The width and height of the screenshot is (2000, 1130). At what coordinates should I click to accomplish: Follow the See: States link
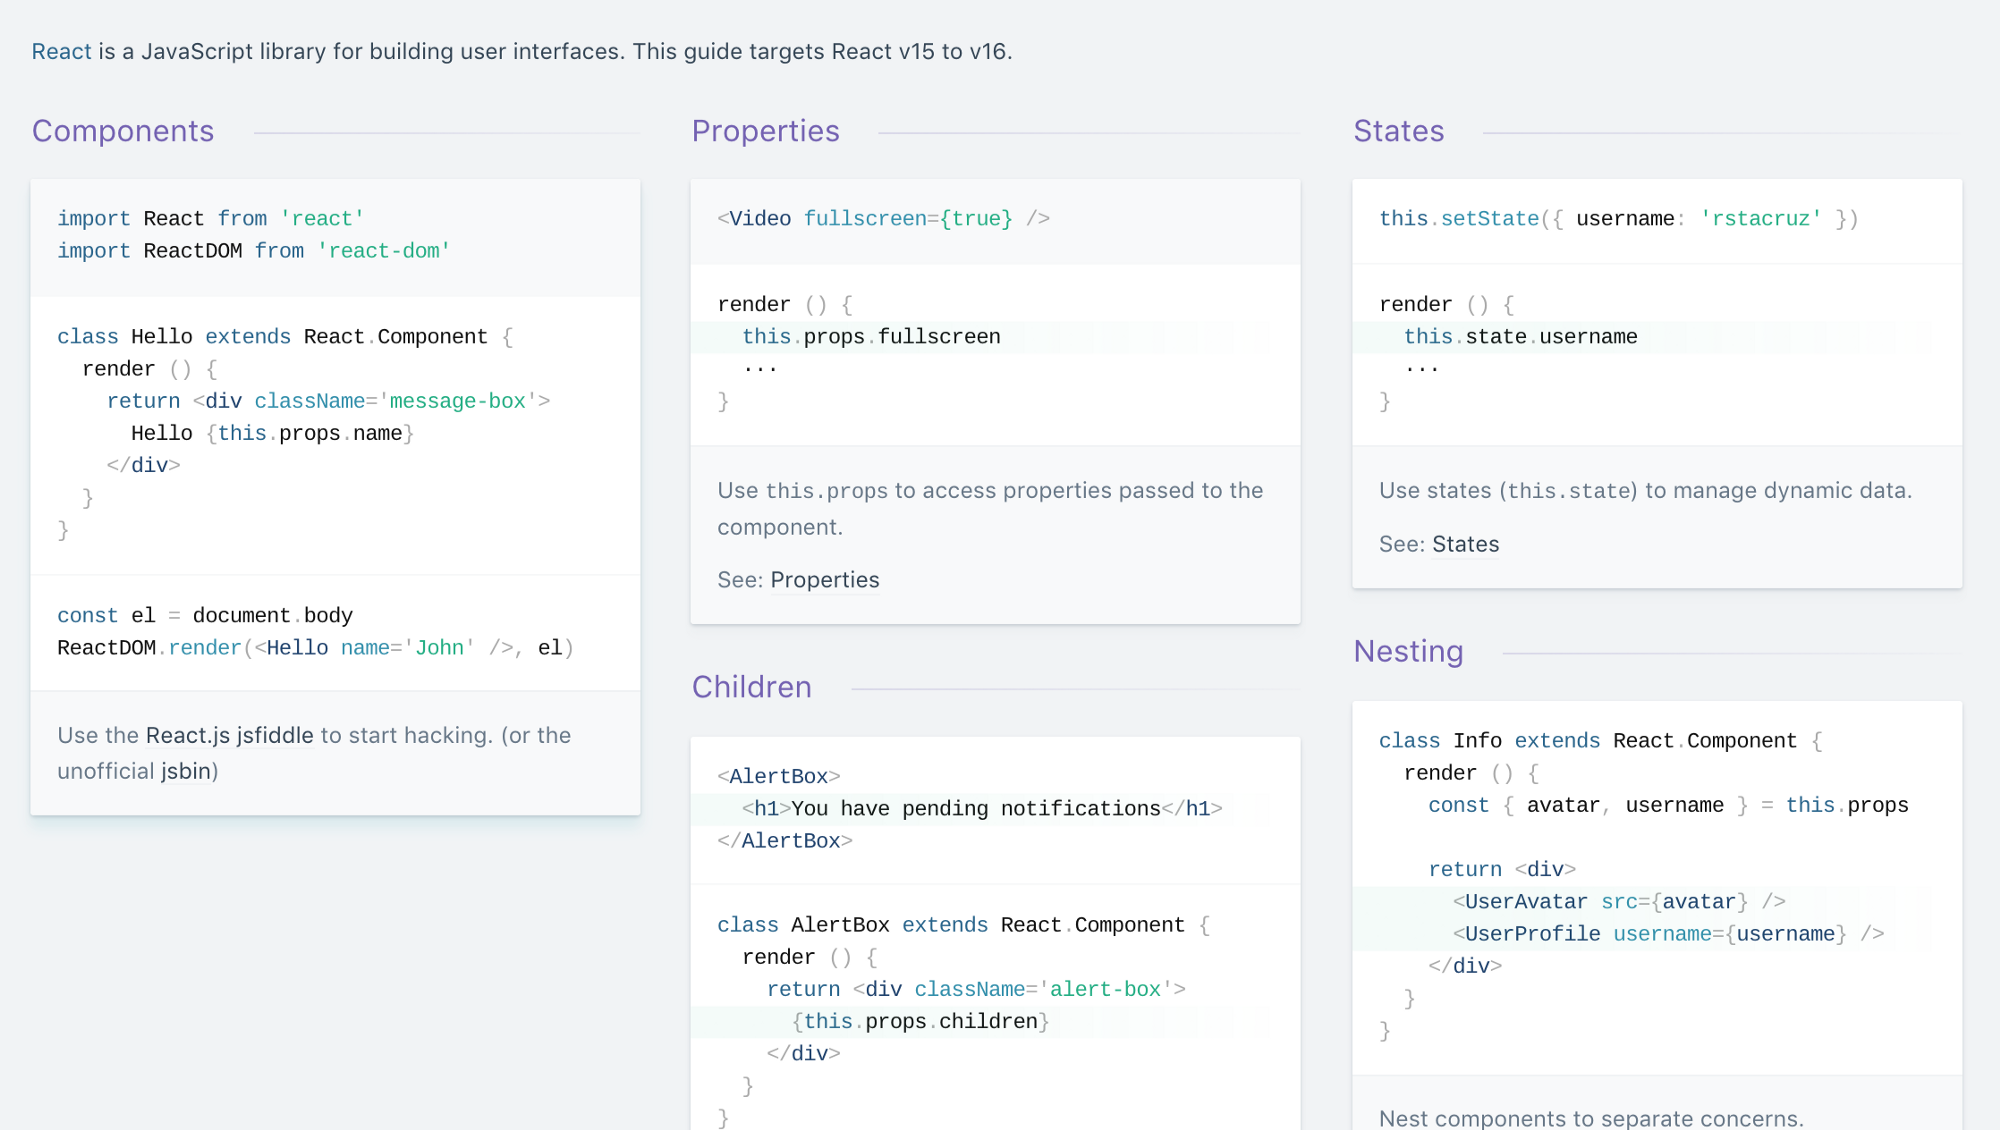pos(1465,544)
